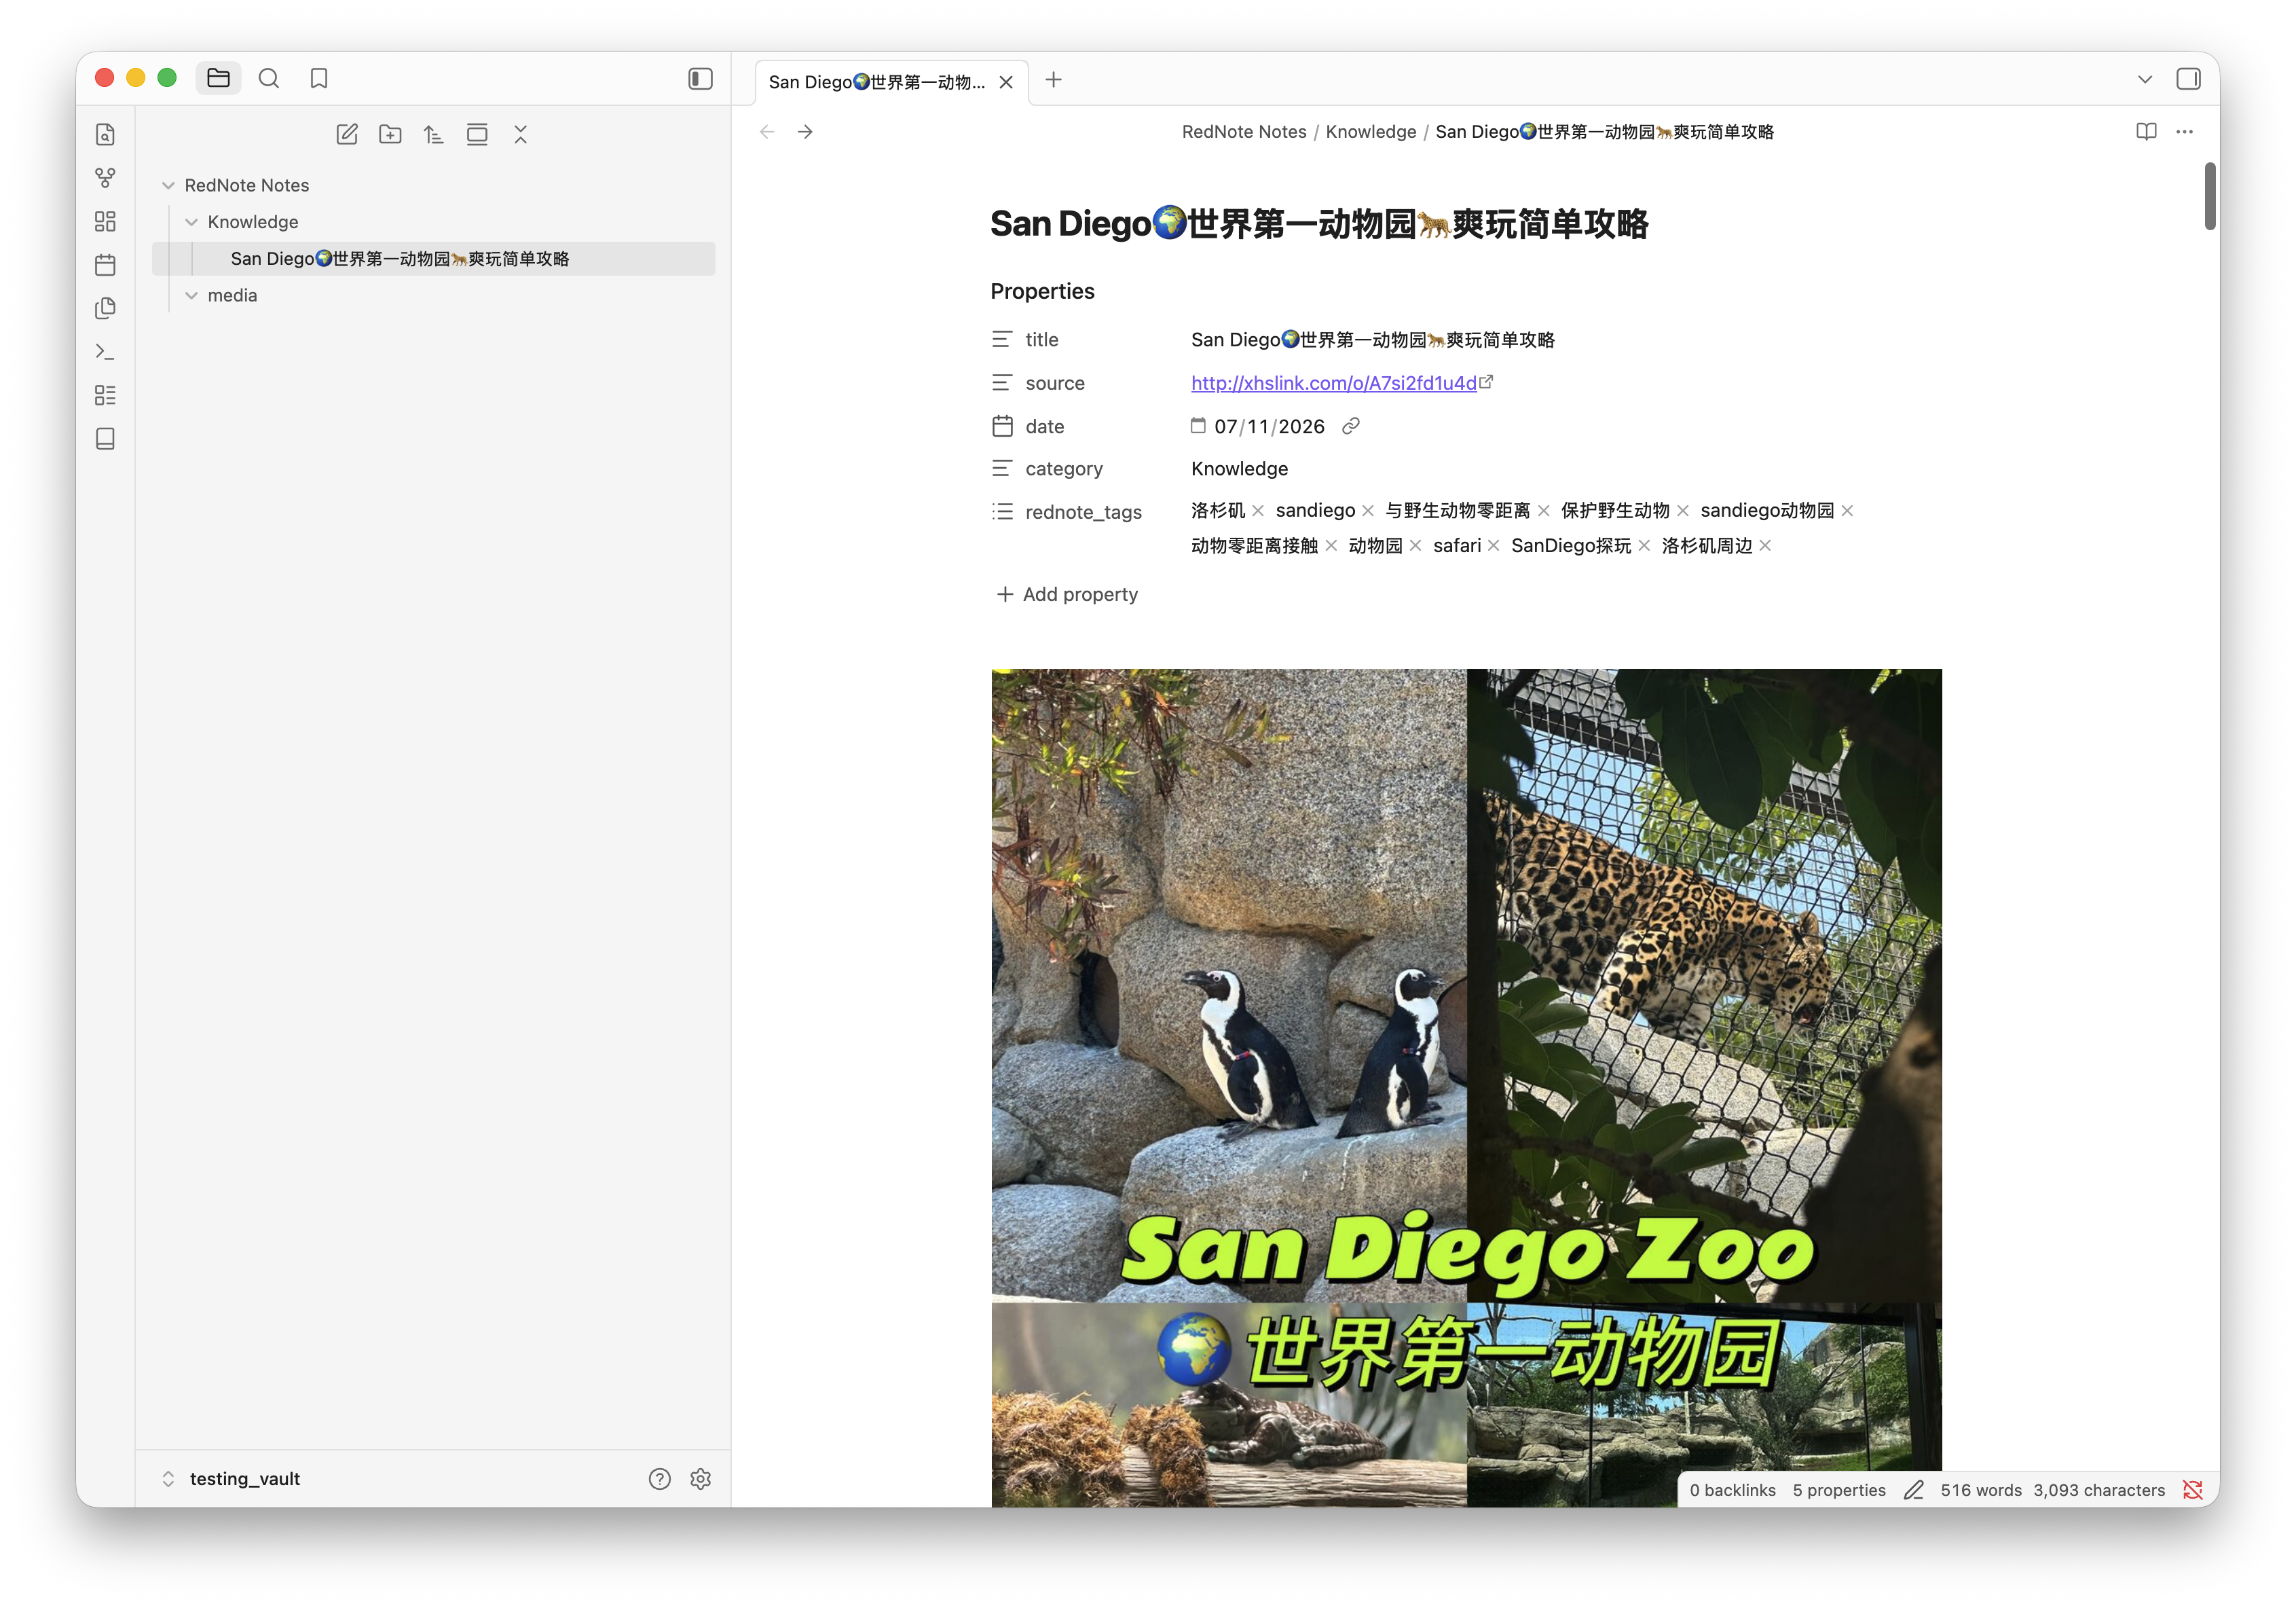2296x1608 pixels.
Task: Open the more options menu
Action: pos(2184,132)
